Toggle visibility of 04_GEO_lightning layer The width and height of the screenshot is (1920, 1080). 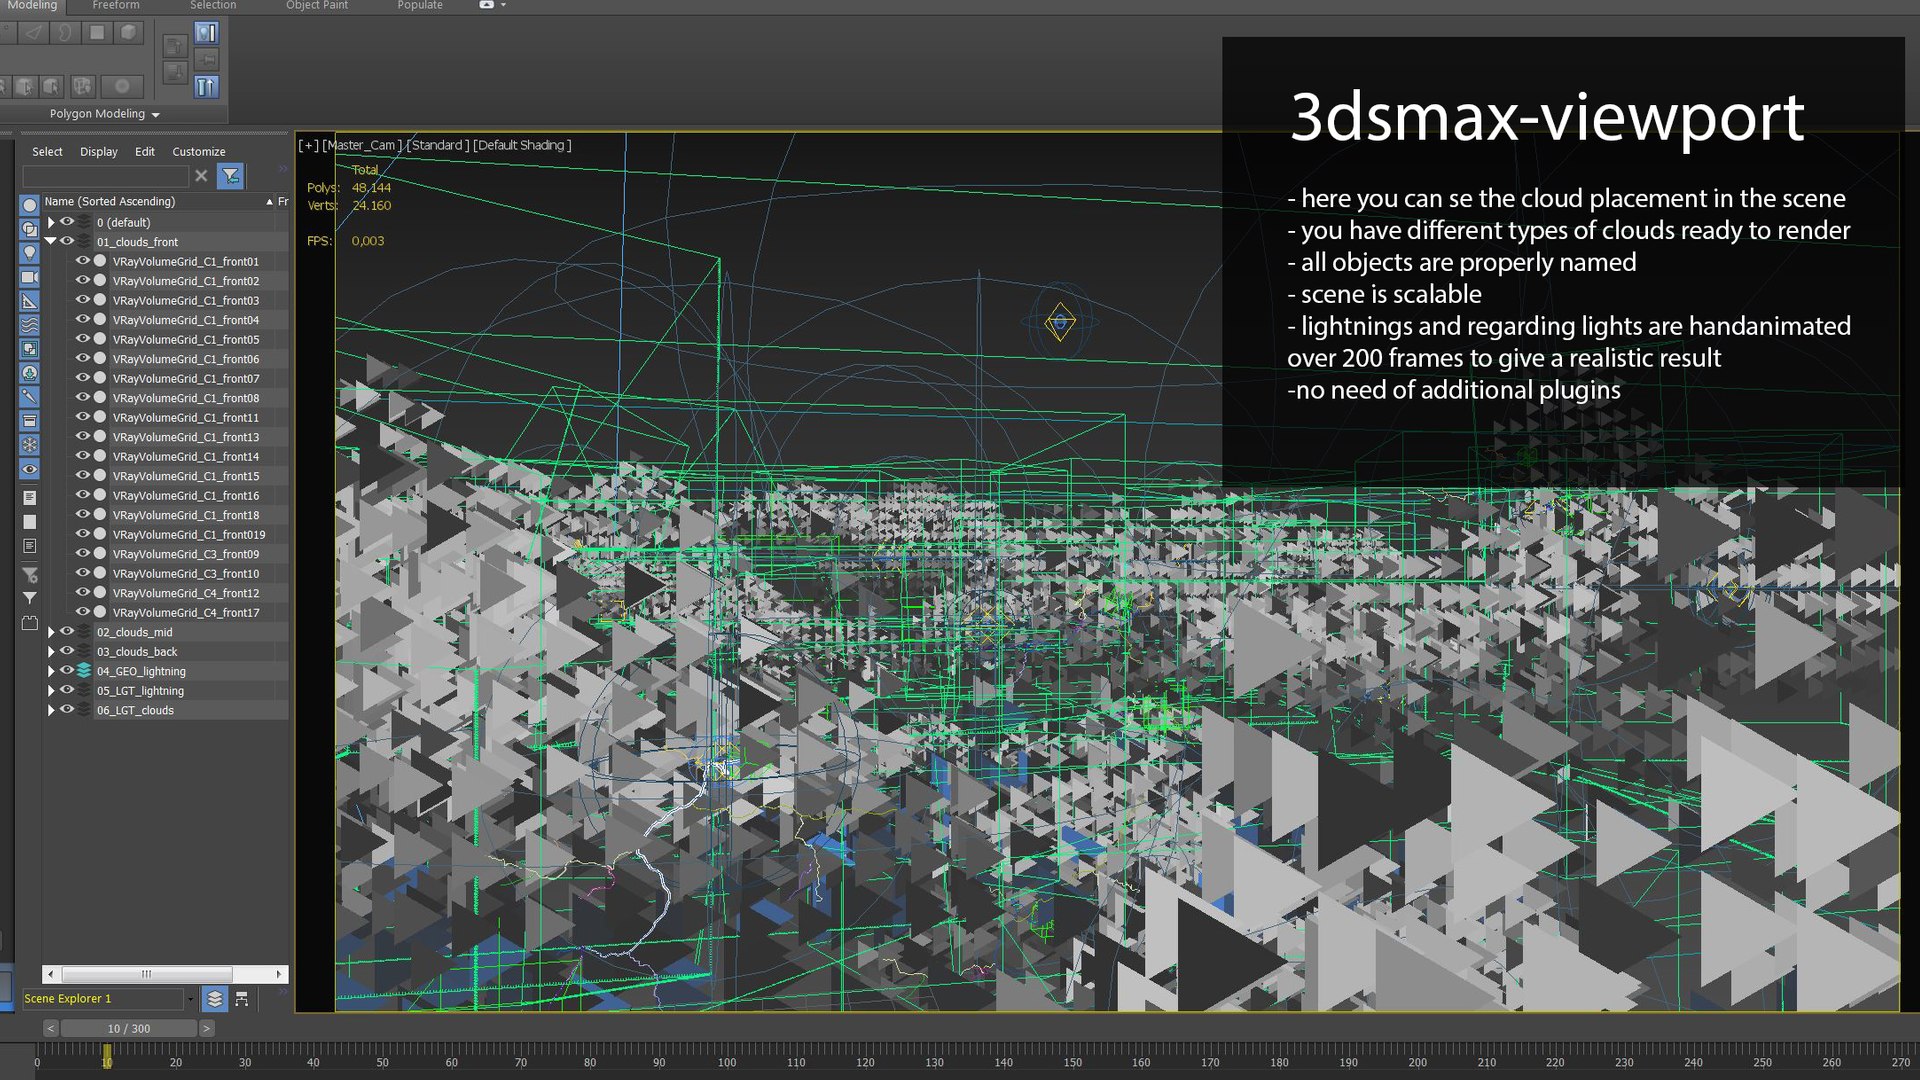[67, 670]
